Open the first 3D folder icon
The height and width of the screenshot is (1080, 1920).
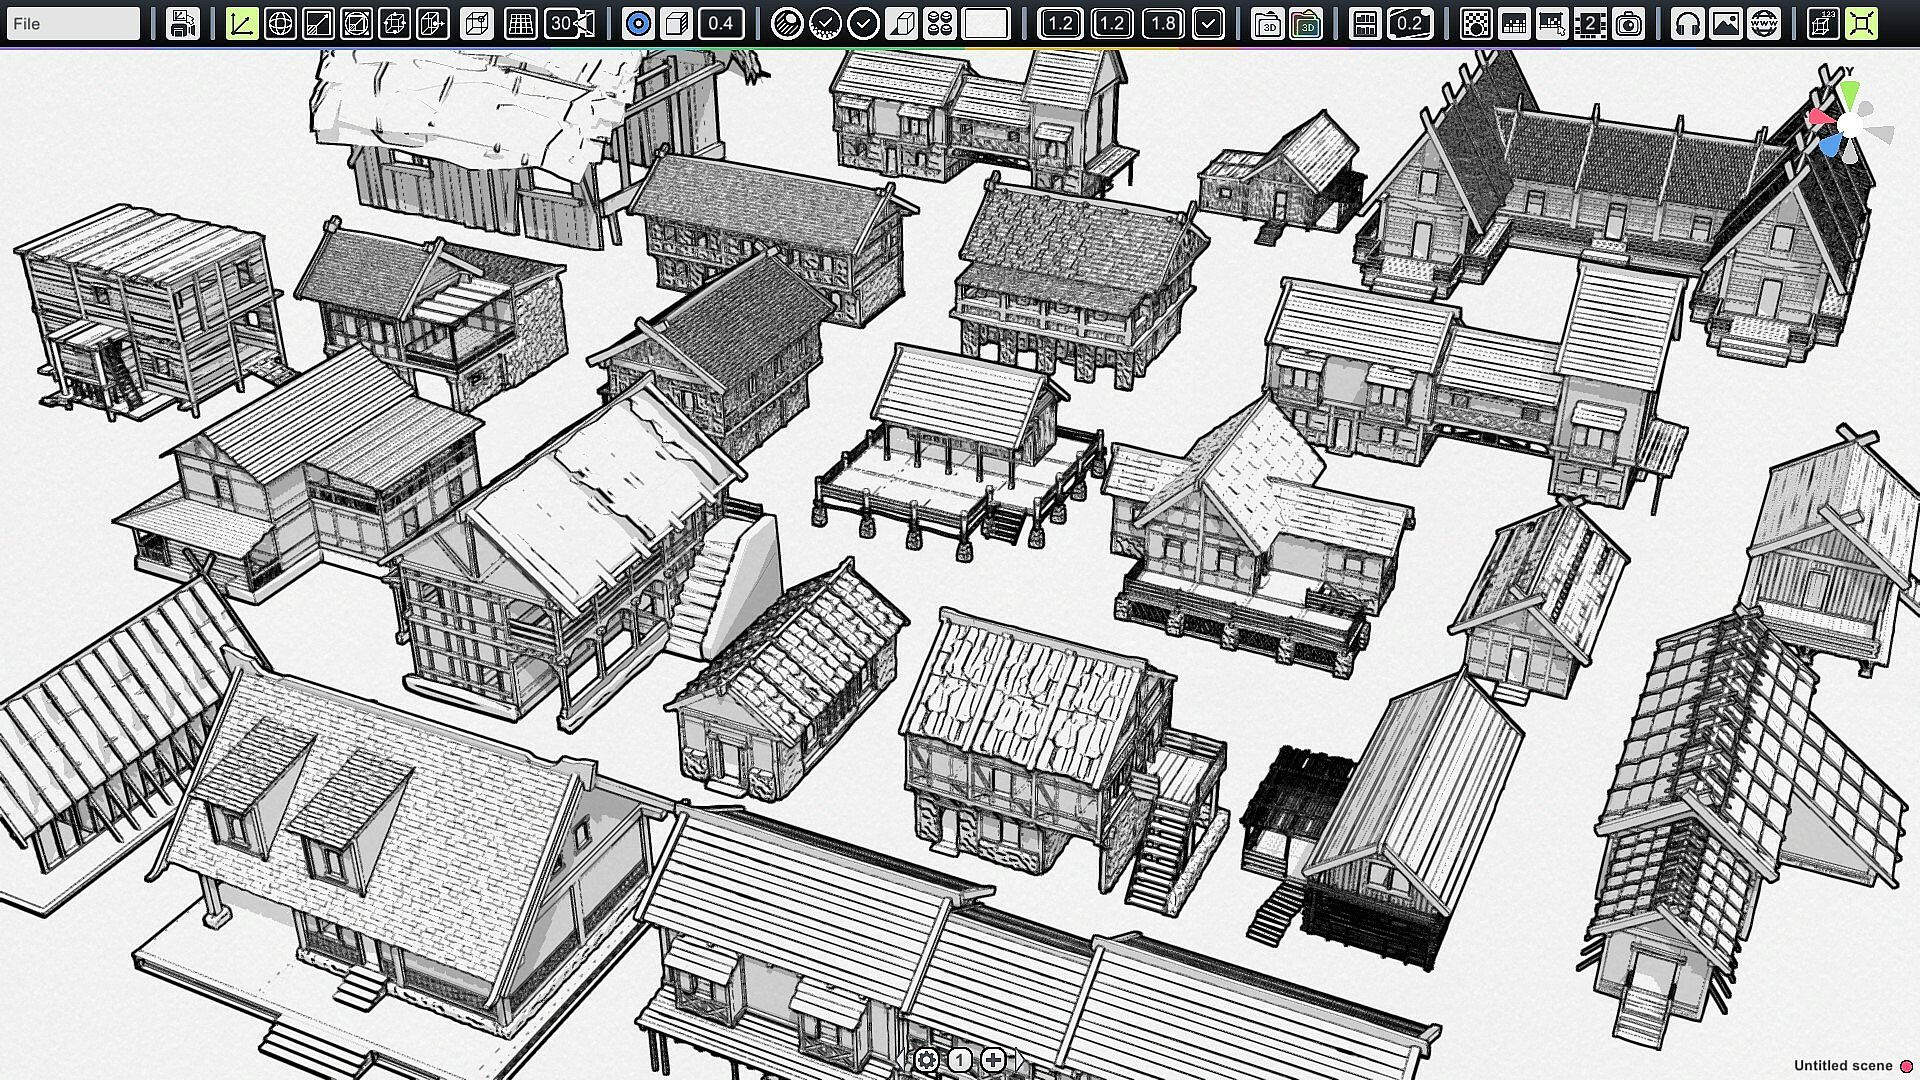[1268, 23]
